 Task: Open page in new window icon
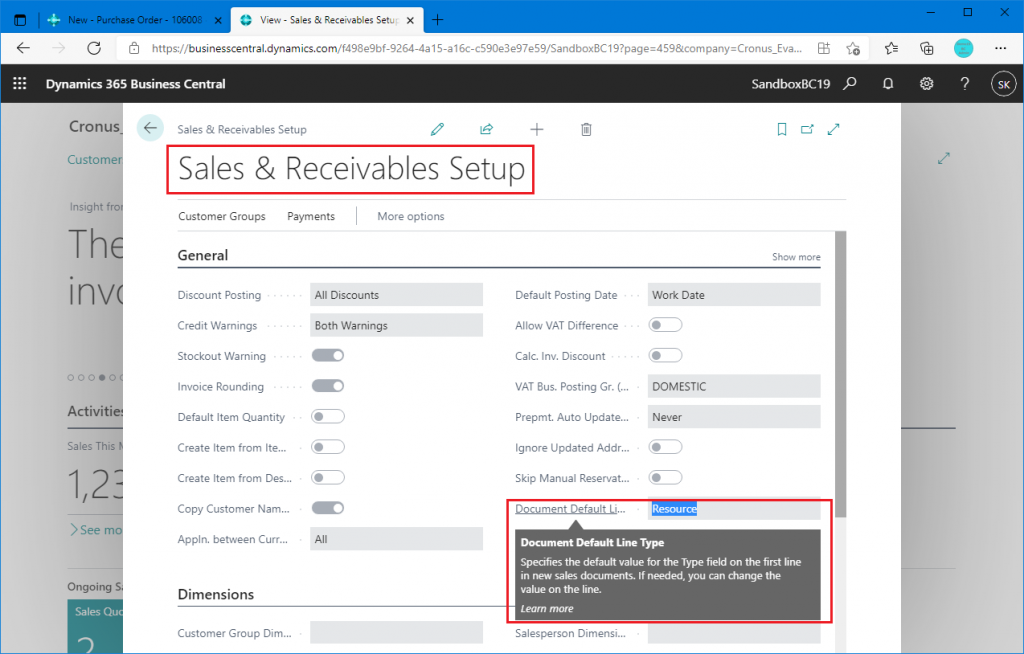pos(807,129)
